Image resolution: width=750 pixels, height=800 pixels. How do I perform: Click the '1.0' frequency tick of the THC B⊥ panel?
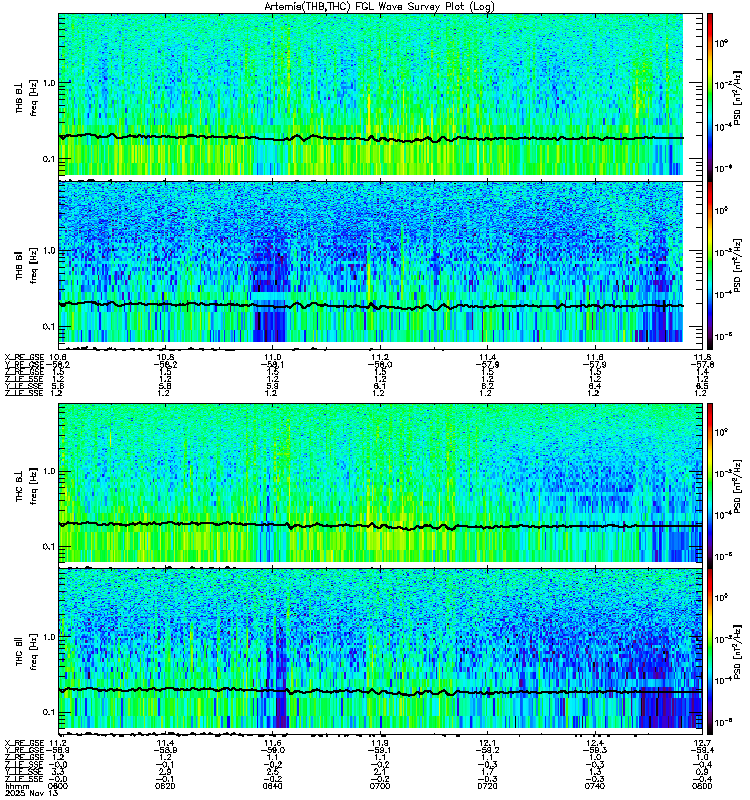click(48, 471)
